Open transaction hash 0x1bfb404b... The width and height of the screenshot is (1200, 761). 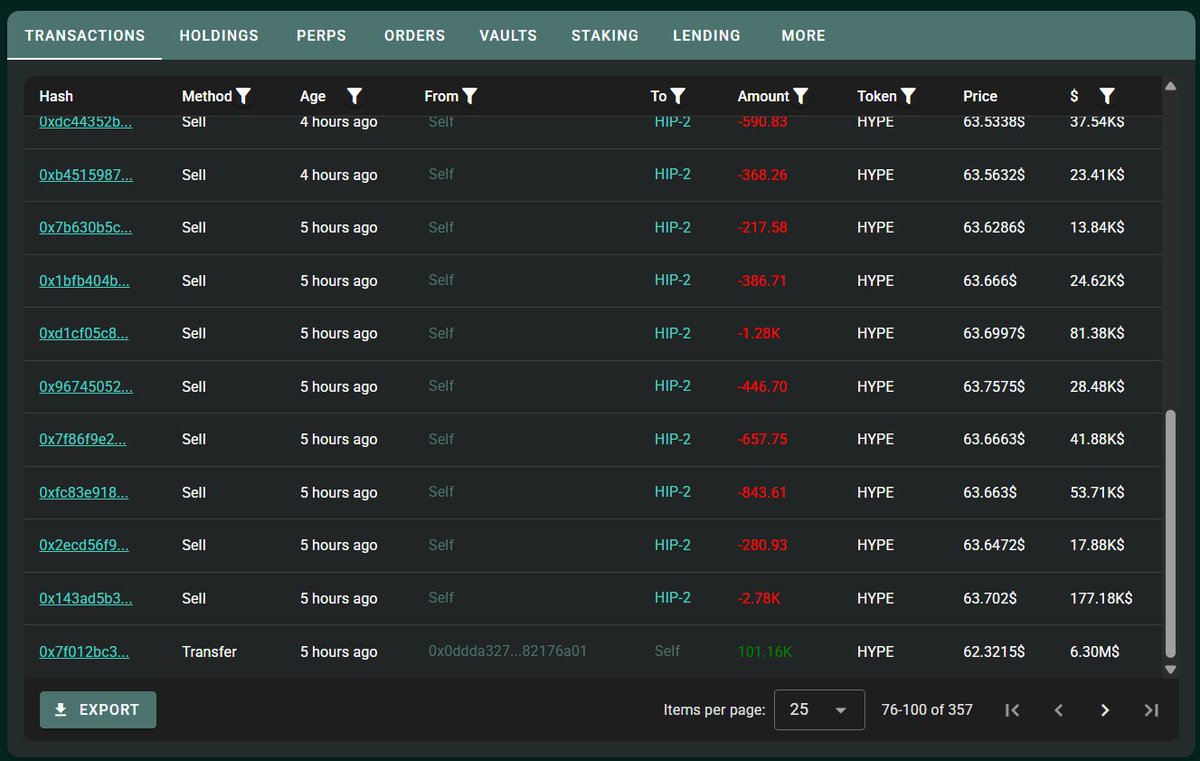coord(84,281)
